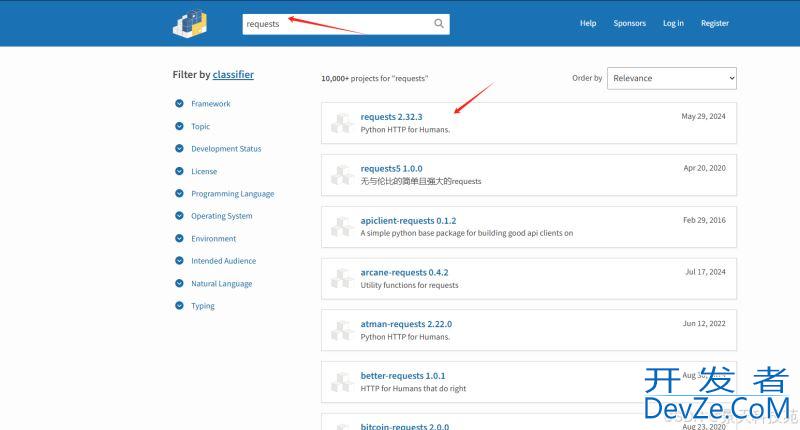
Task: Expand the Topic filter chevron
Action: tap(179, 126)
